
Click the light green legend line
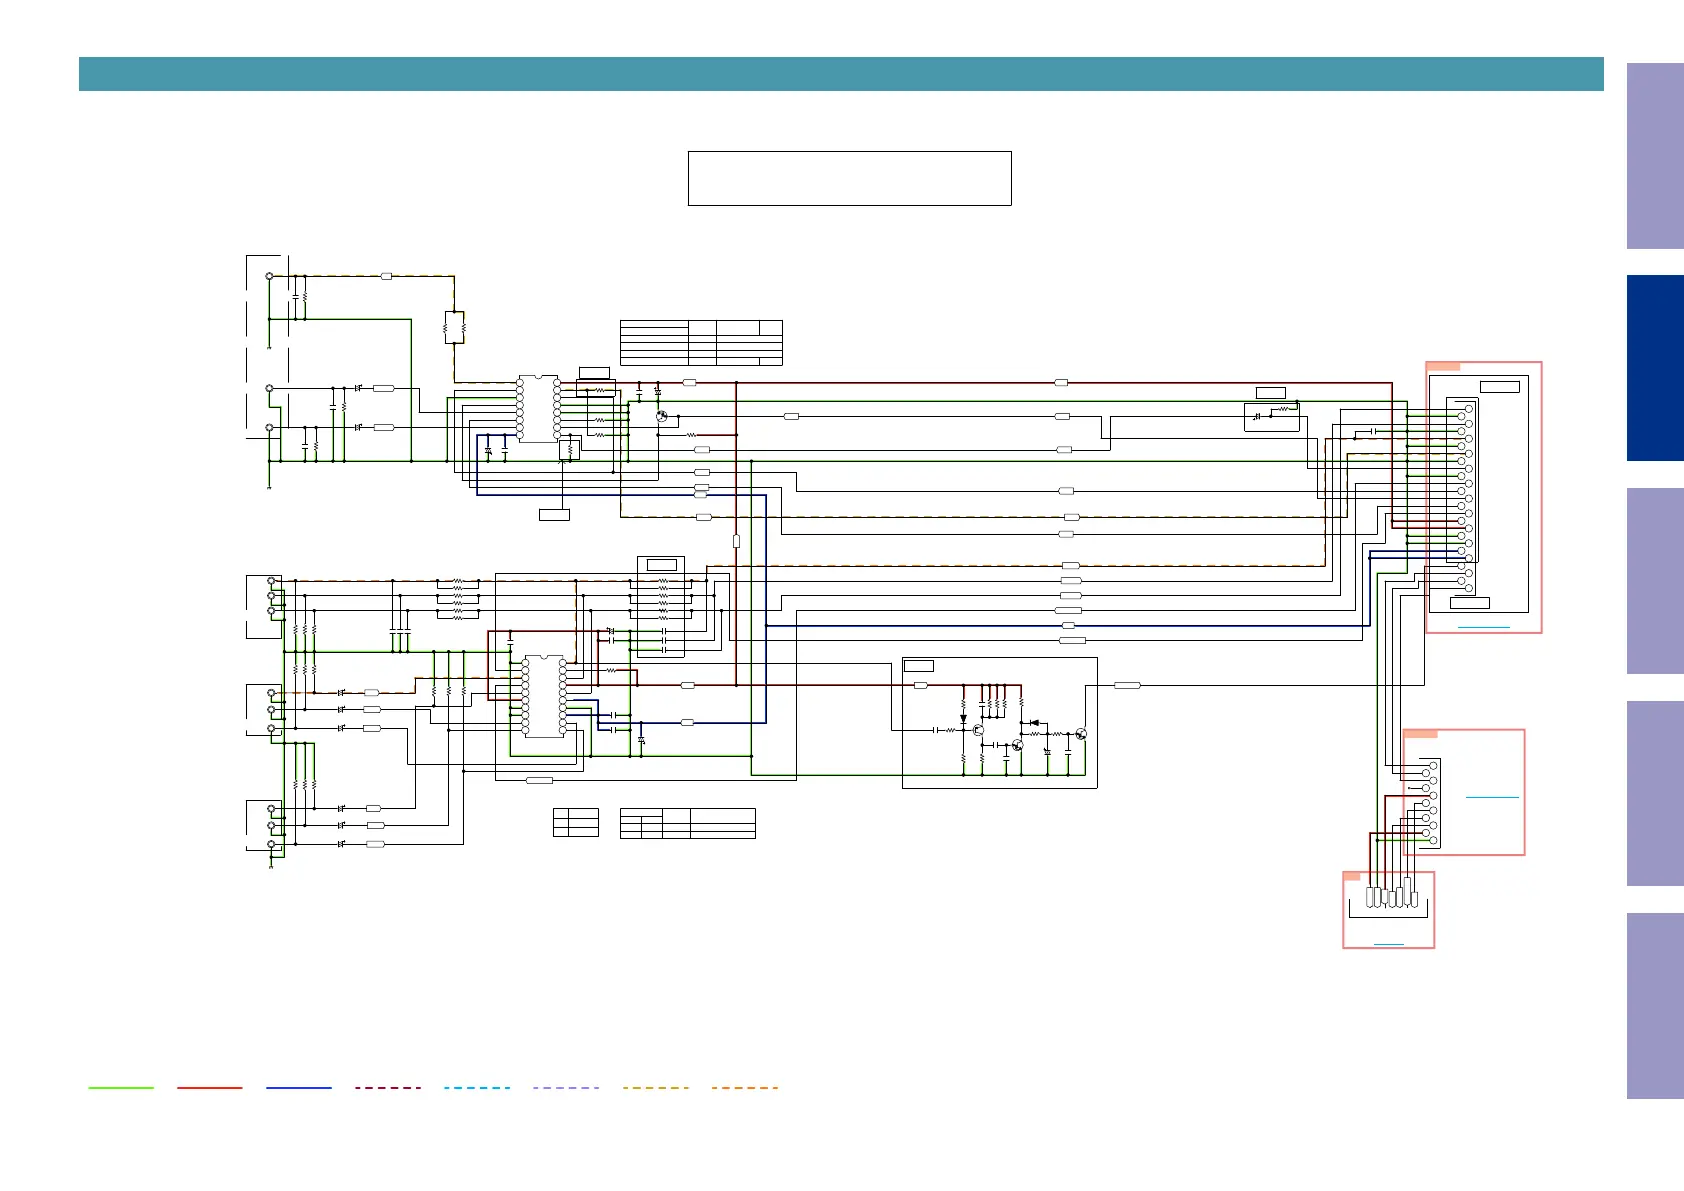[121, 1087]
